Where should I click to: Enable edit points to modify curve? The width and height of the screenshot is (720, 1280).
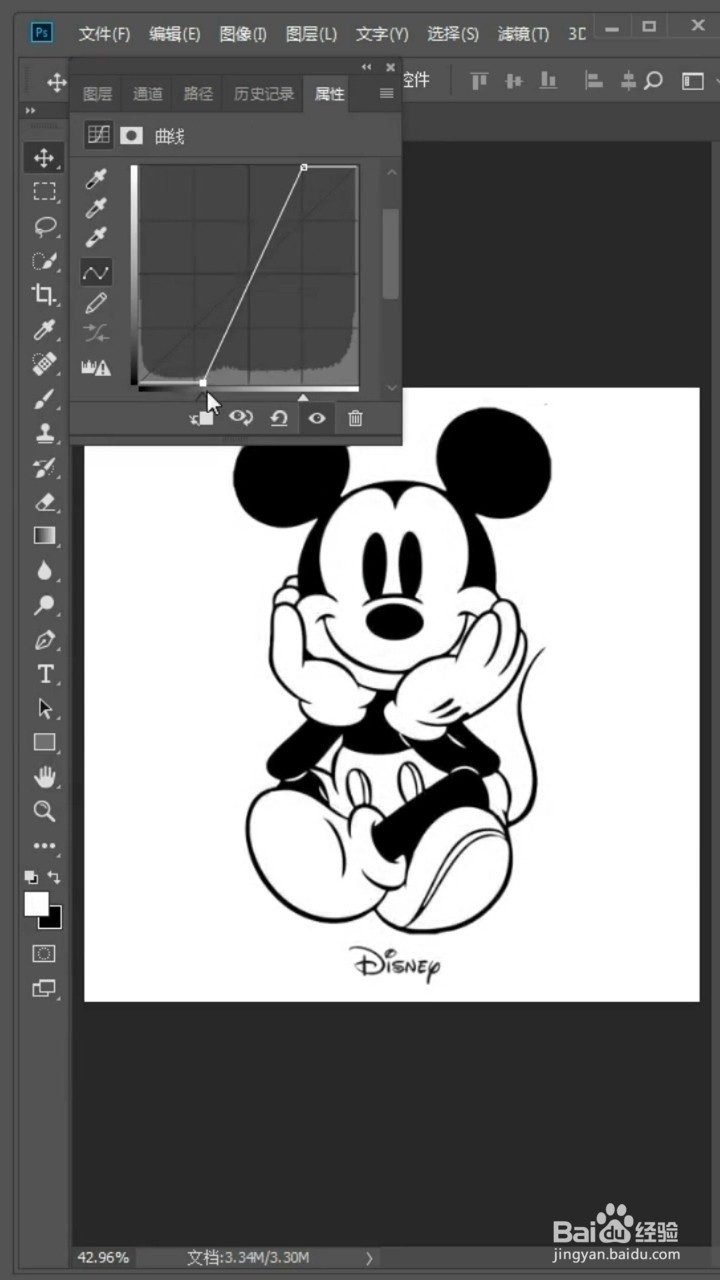[97, 272]
